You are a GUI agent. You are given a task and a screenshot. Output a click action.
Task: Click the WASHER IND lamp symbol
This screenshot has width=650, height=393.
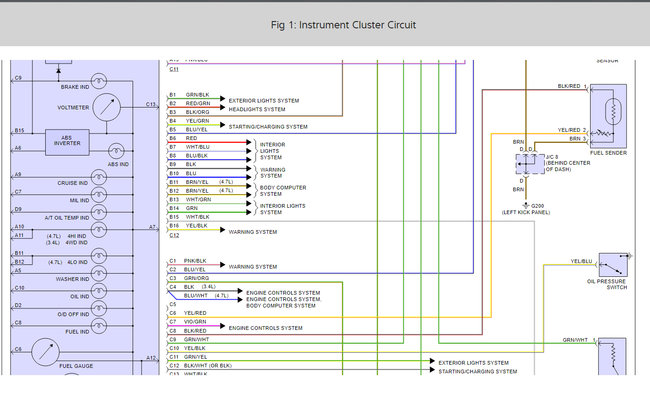pyautogui.click(x=99, y=273)
